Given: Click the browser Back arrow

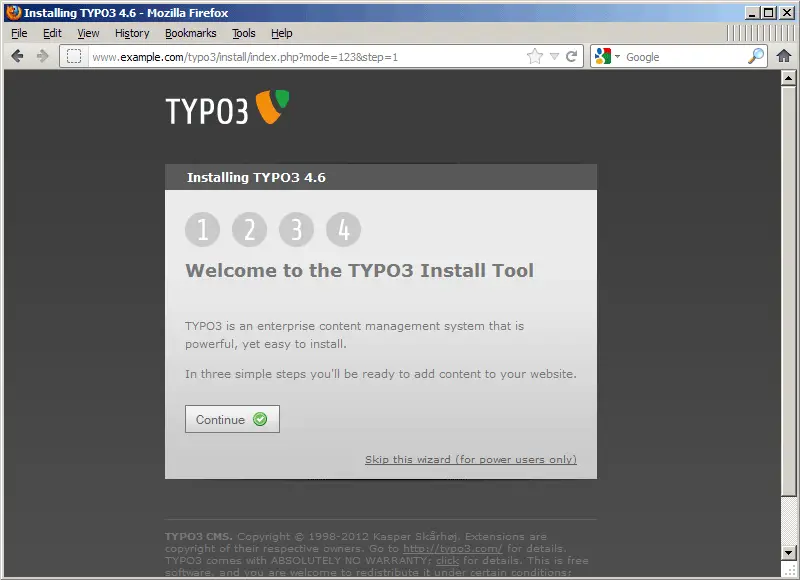Looking at the screenshot, I should pos(17,56).
